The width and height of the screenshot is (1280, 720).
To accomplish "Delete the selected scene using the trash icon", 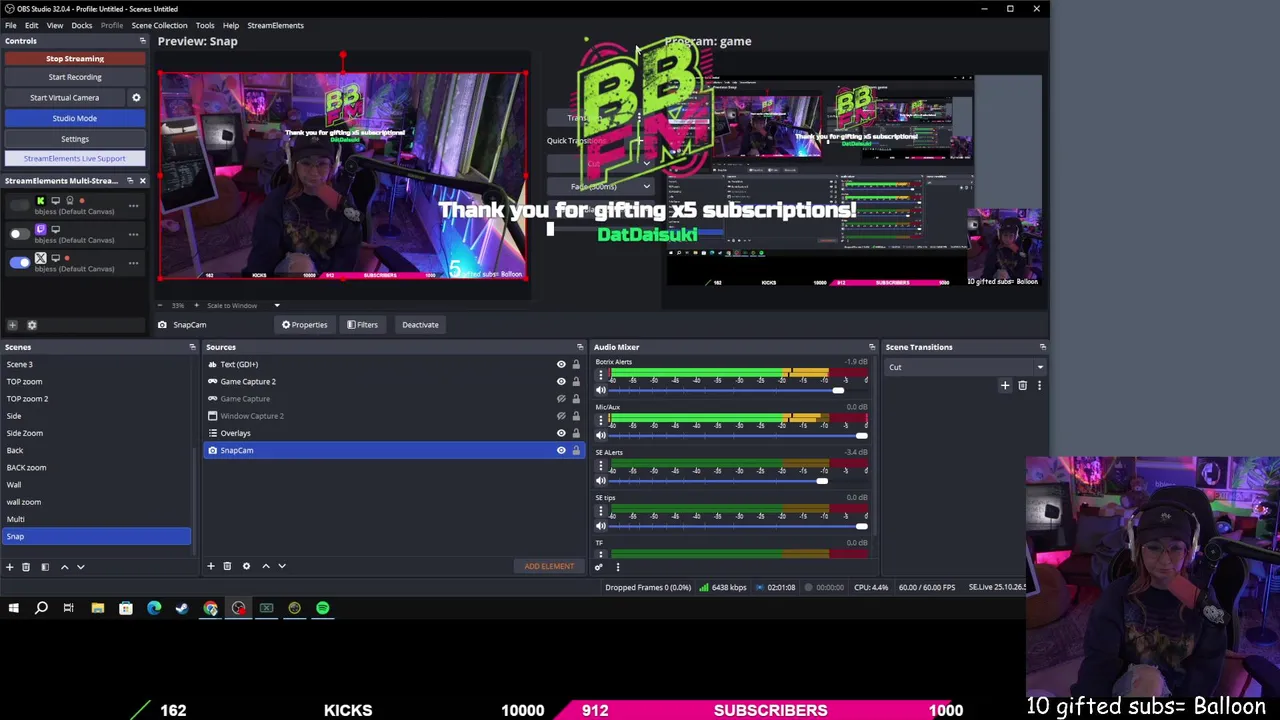I will tap(27, 567).
